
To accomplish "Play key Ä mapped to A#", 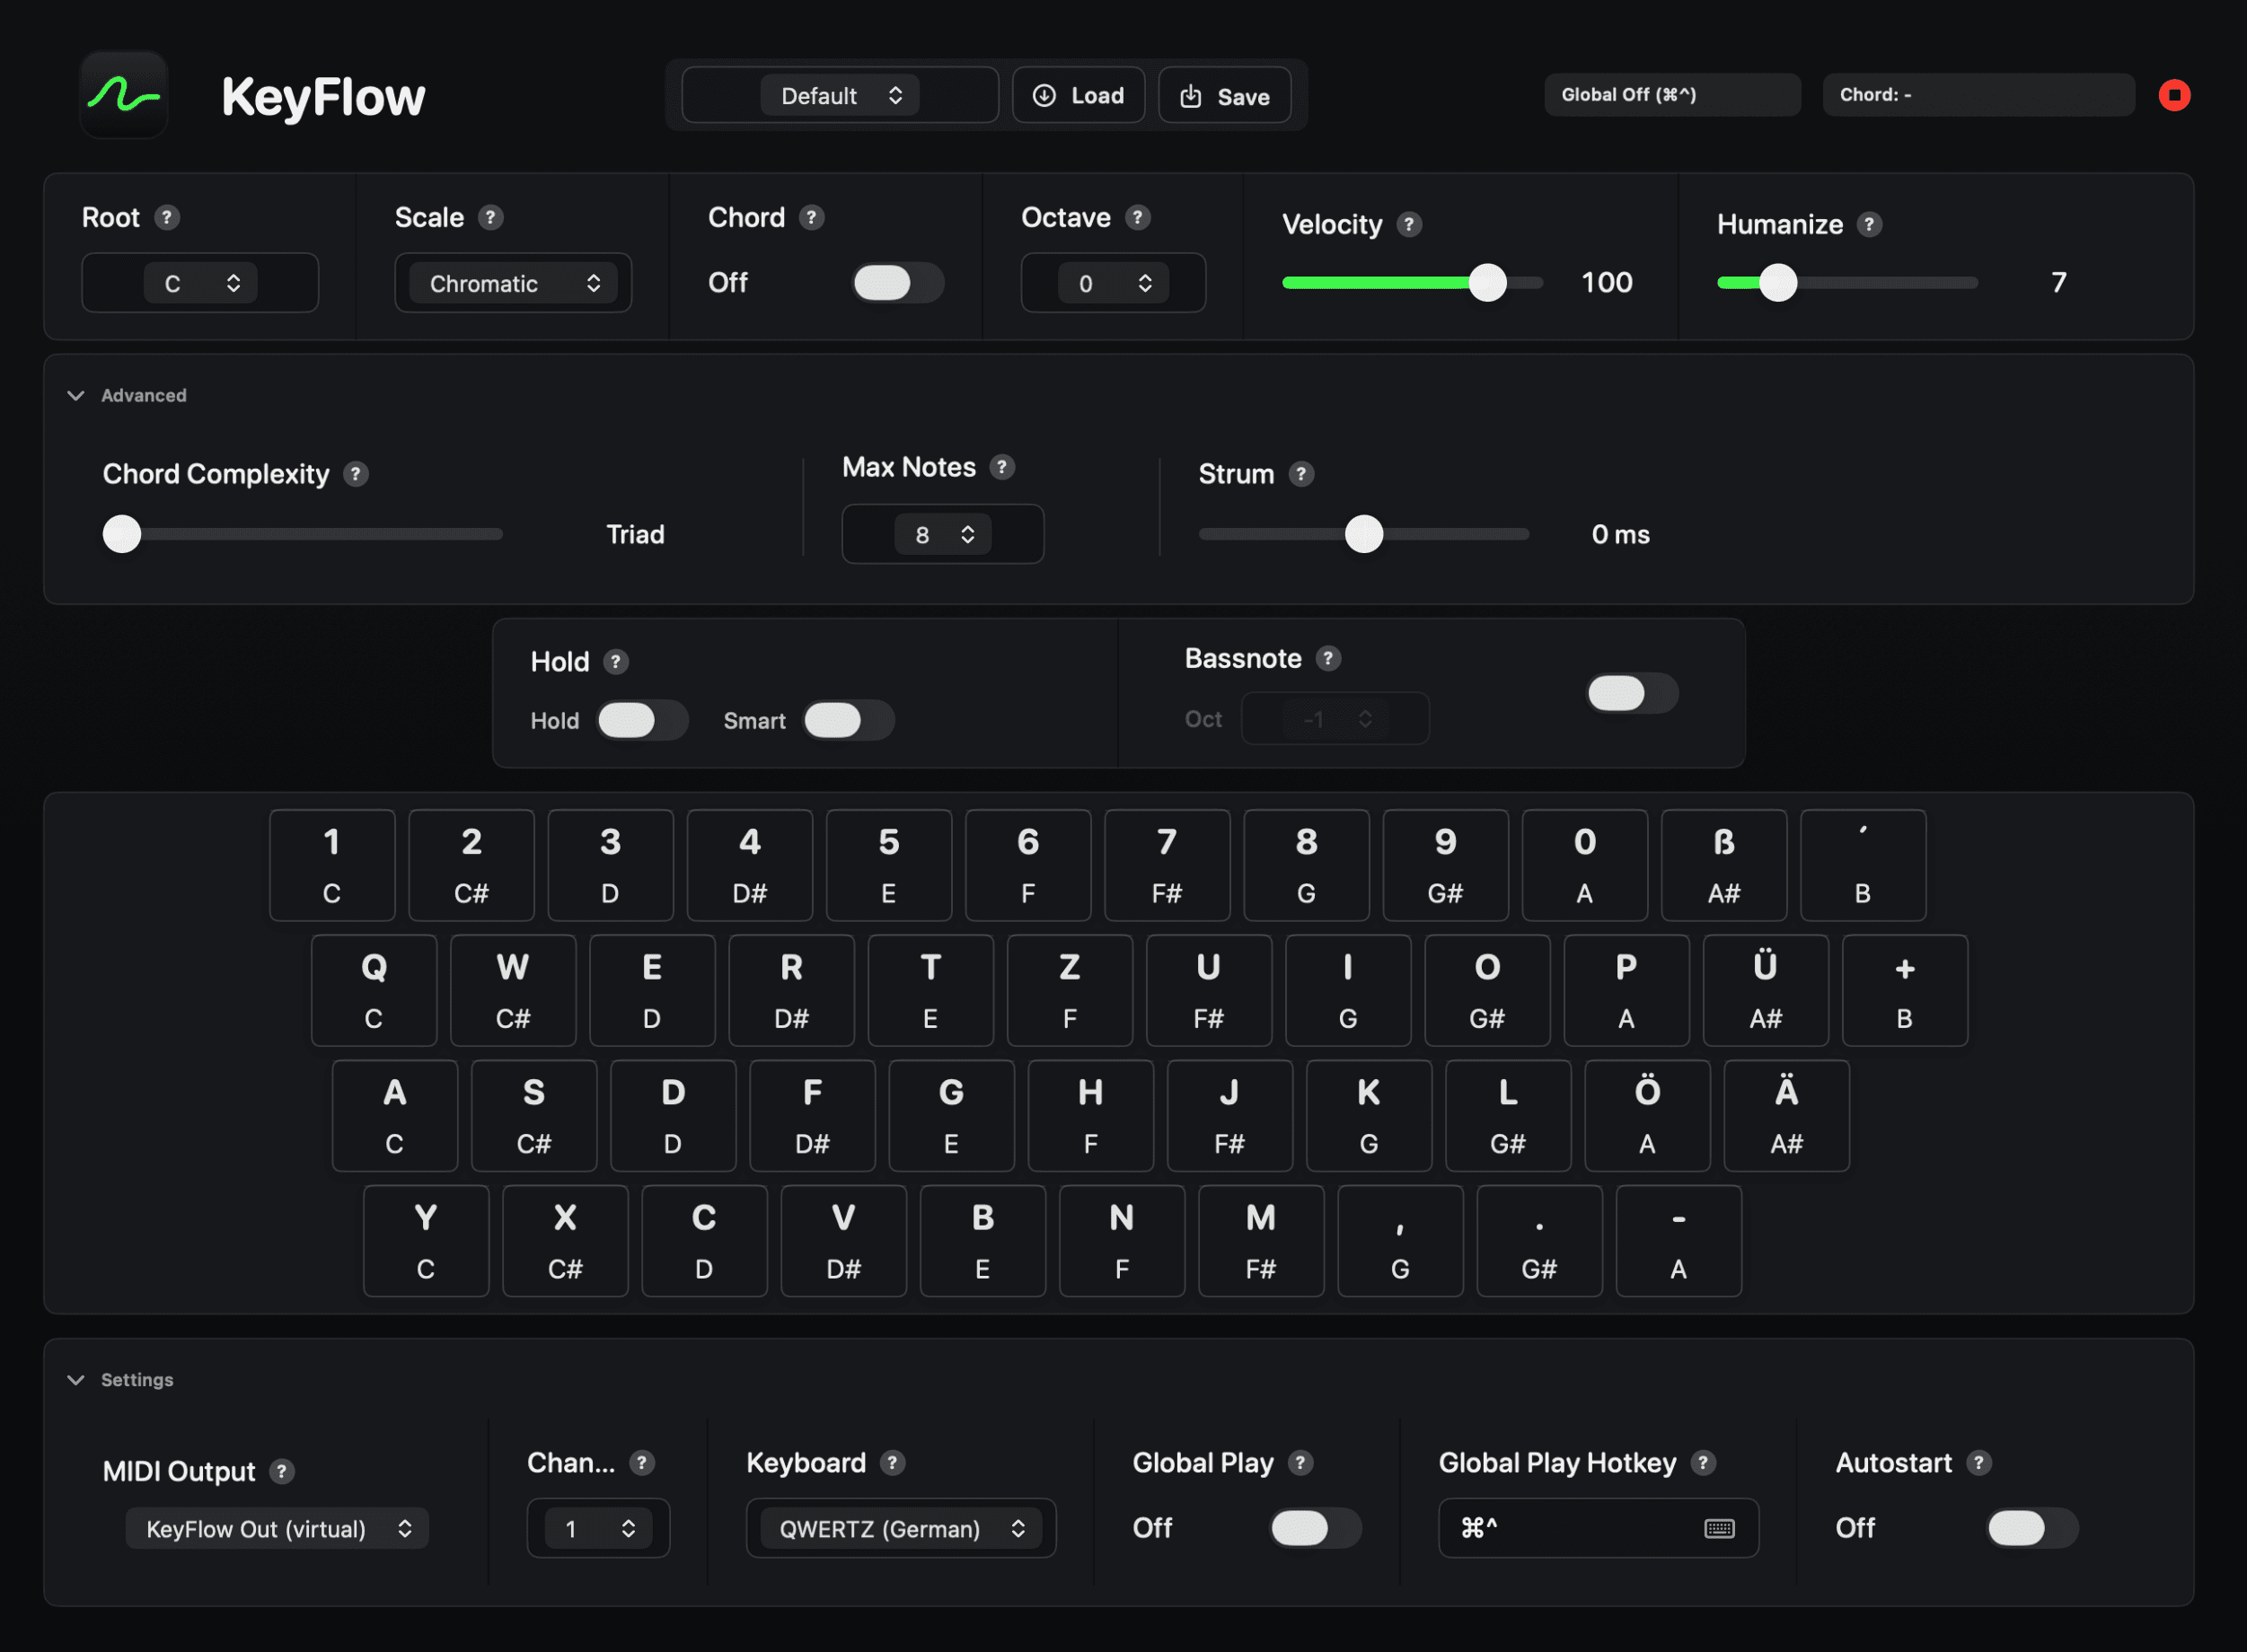I will (x=1786, y=1116).
